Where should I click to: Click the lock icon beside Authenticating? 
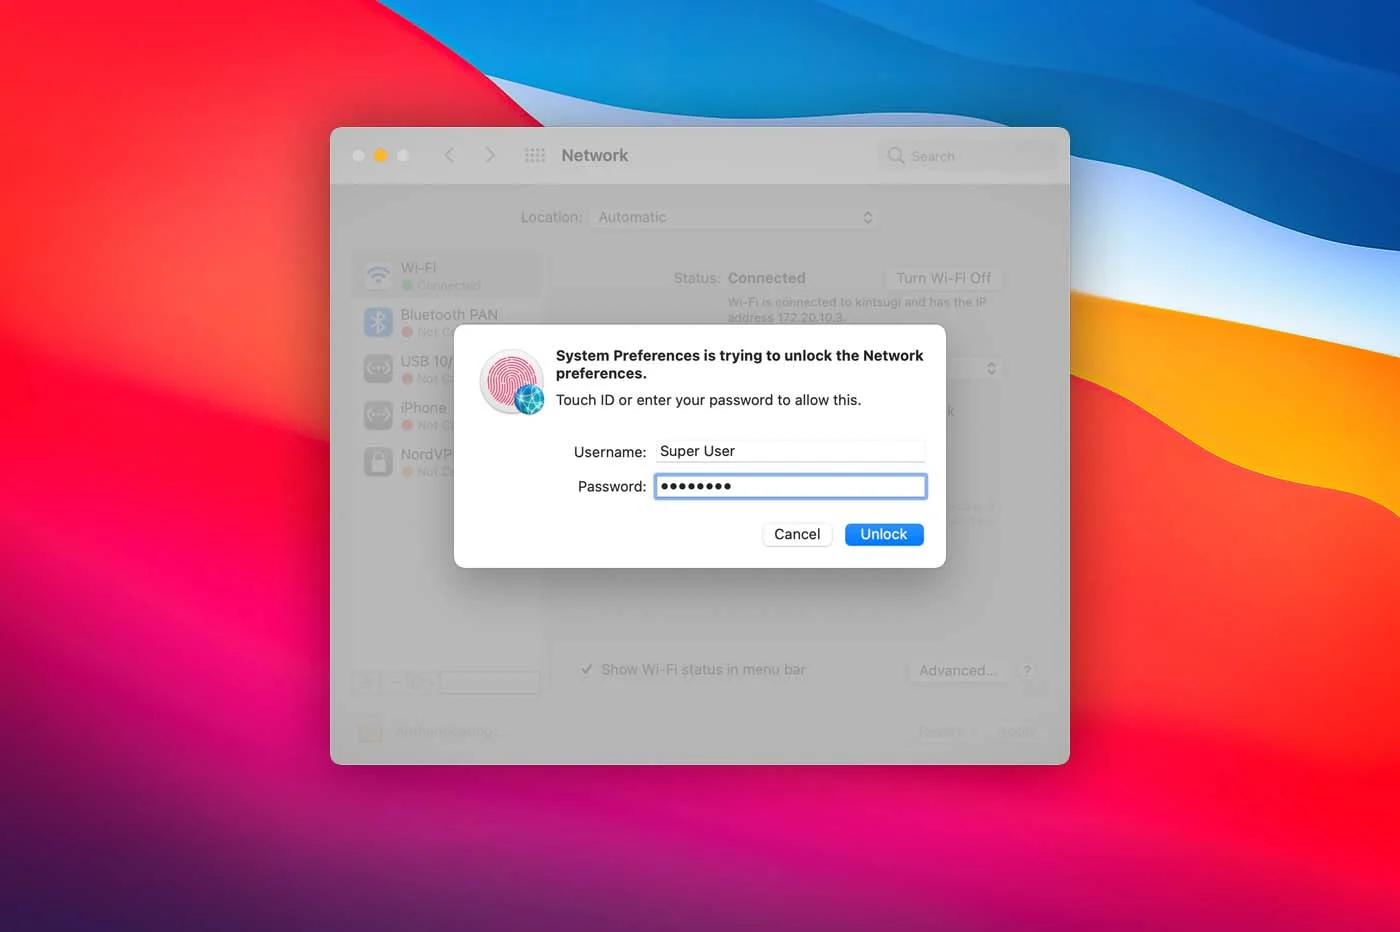click(x=370, y=730)
